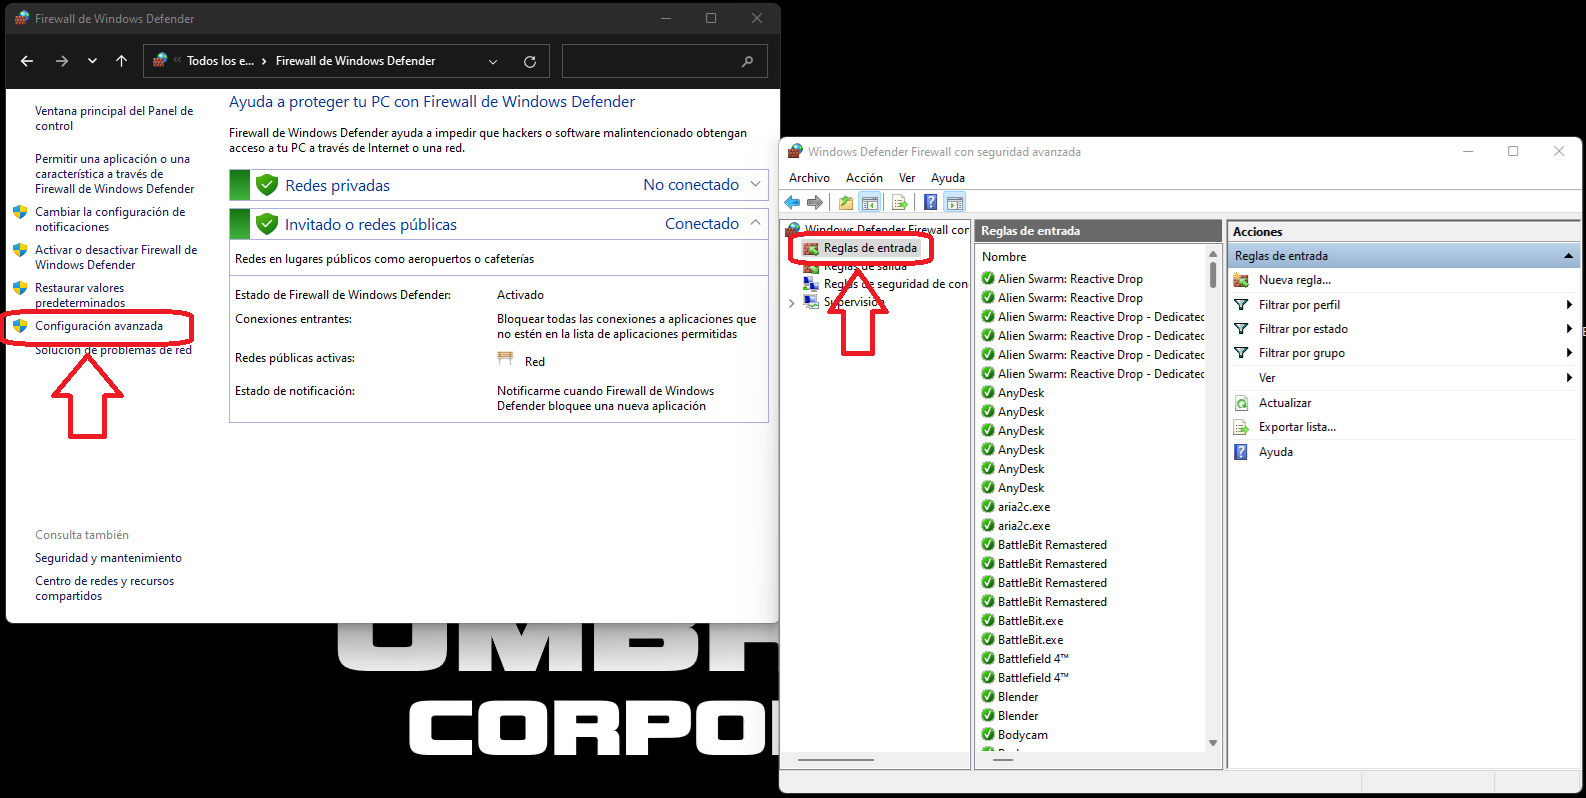1586x798 pixels.
Task: Go back in the Firewall de Windows Defender Control Panel window
Action: [27, 61]
